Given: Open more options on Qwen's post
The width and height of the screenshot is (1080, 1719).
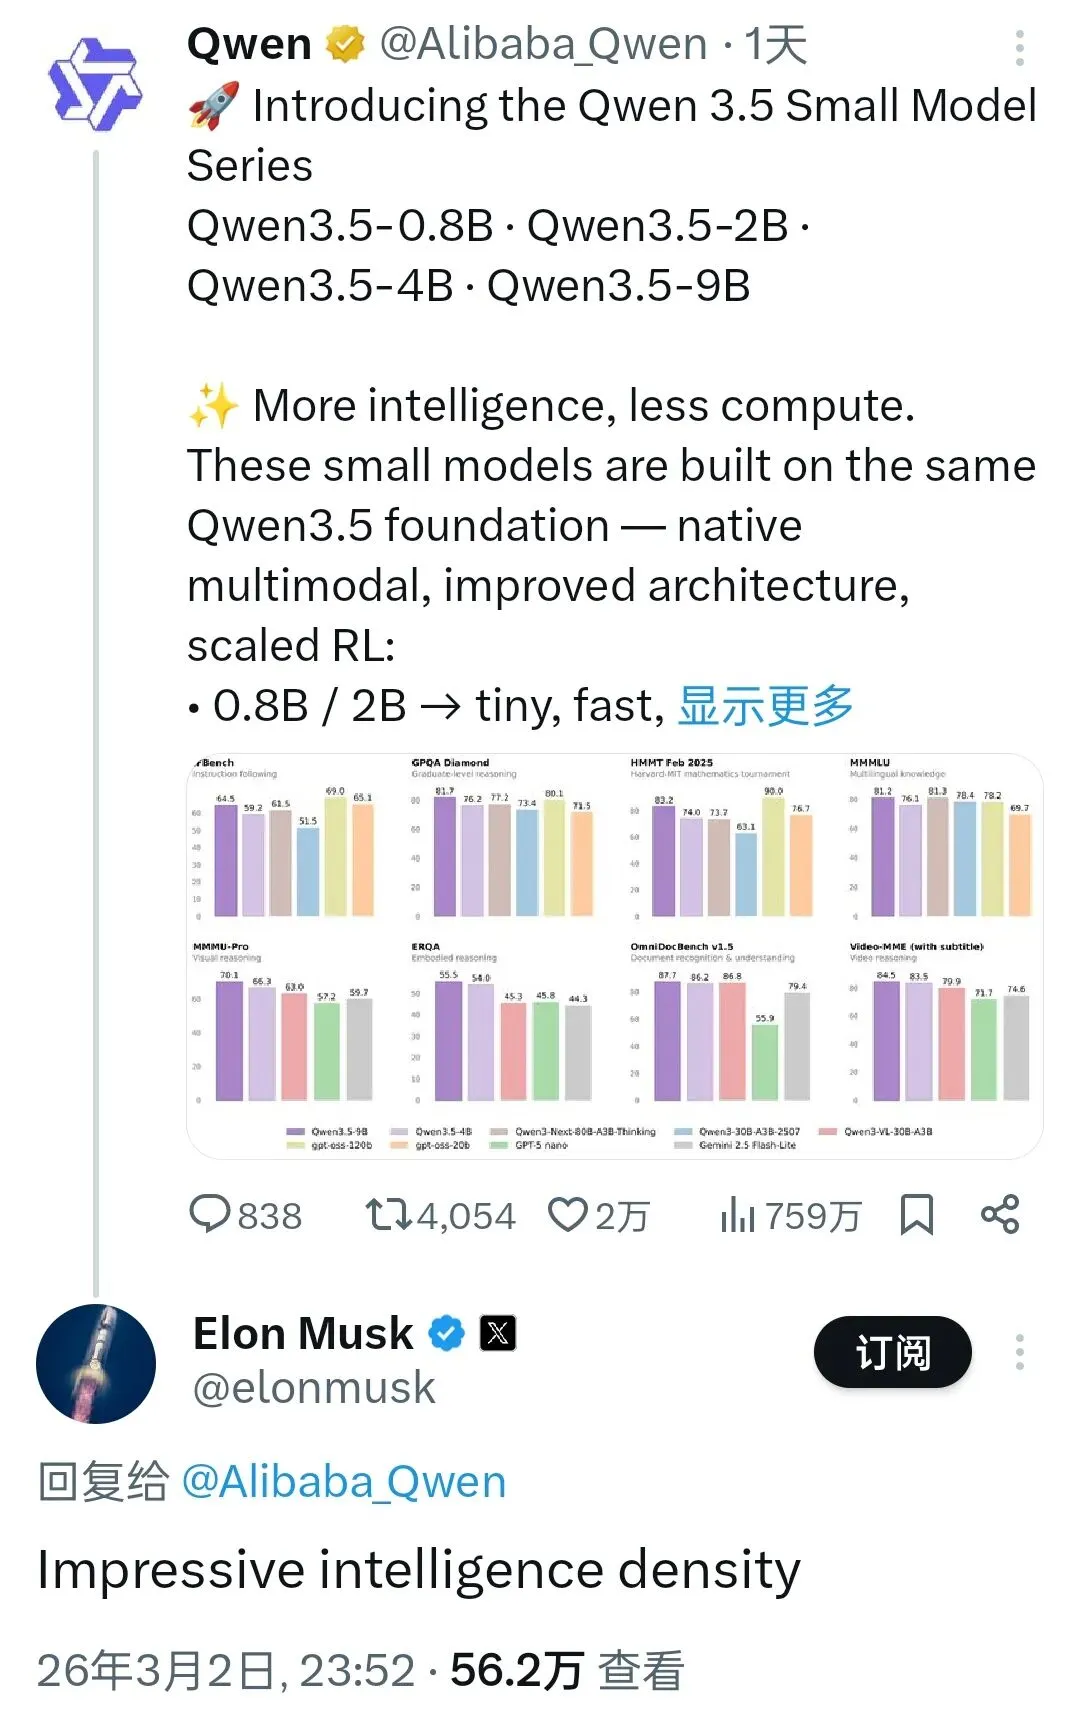Looking at the screenshot, I should (1019, 48).
